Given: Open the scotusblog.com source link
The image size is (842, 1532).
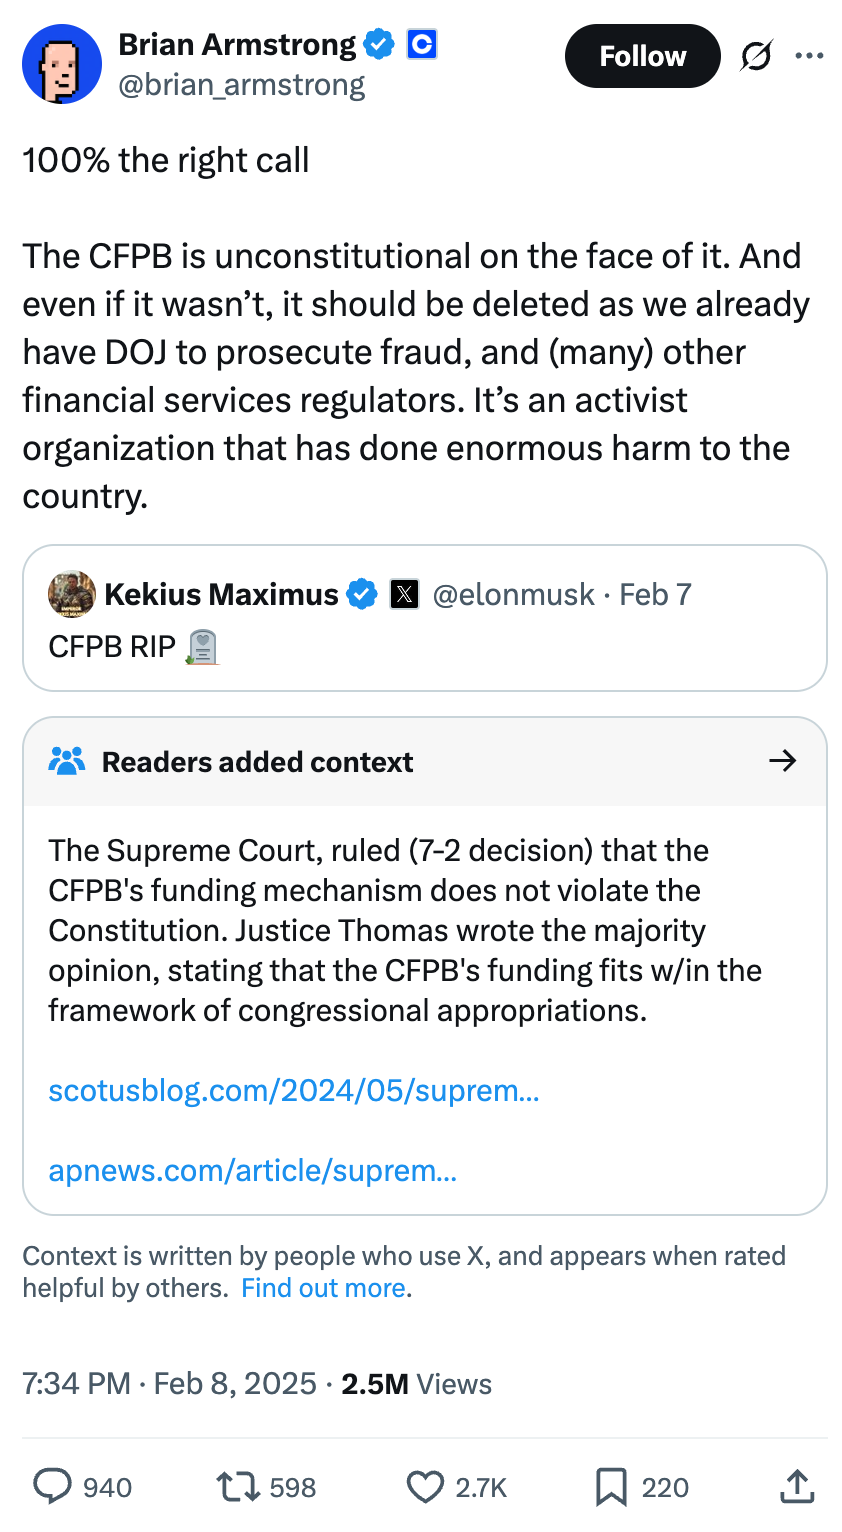Looking at the screenshot, I should [x=294, y=1090].
